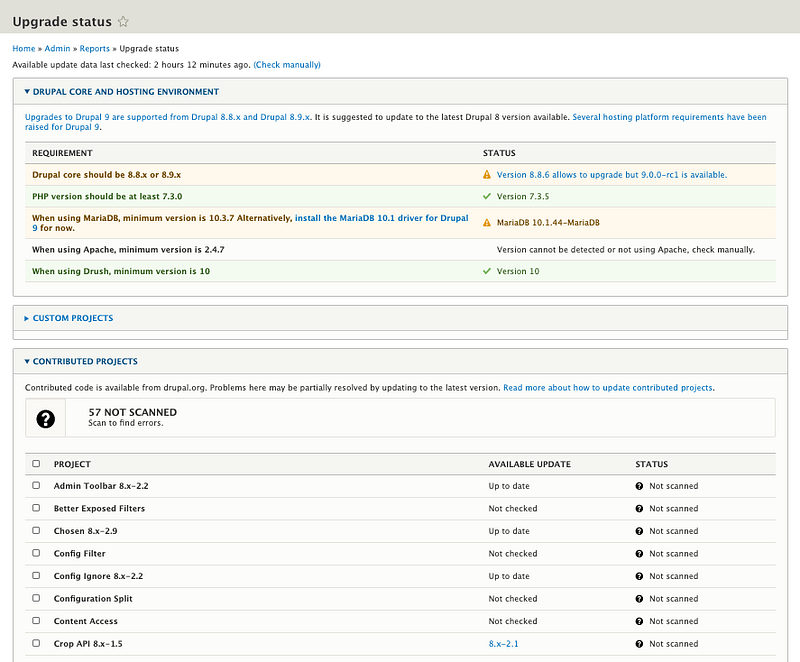The width and height of the screenshot is (800, 662).
Task: Click 'Config Filter' project name
Action: coord(80,553)
